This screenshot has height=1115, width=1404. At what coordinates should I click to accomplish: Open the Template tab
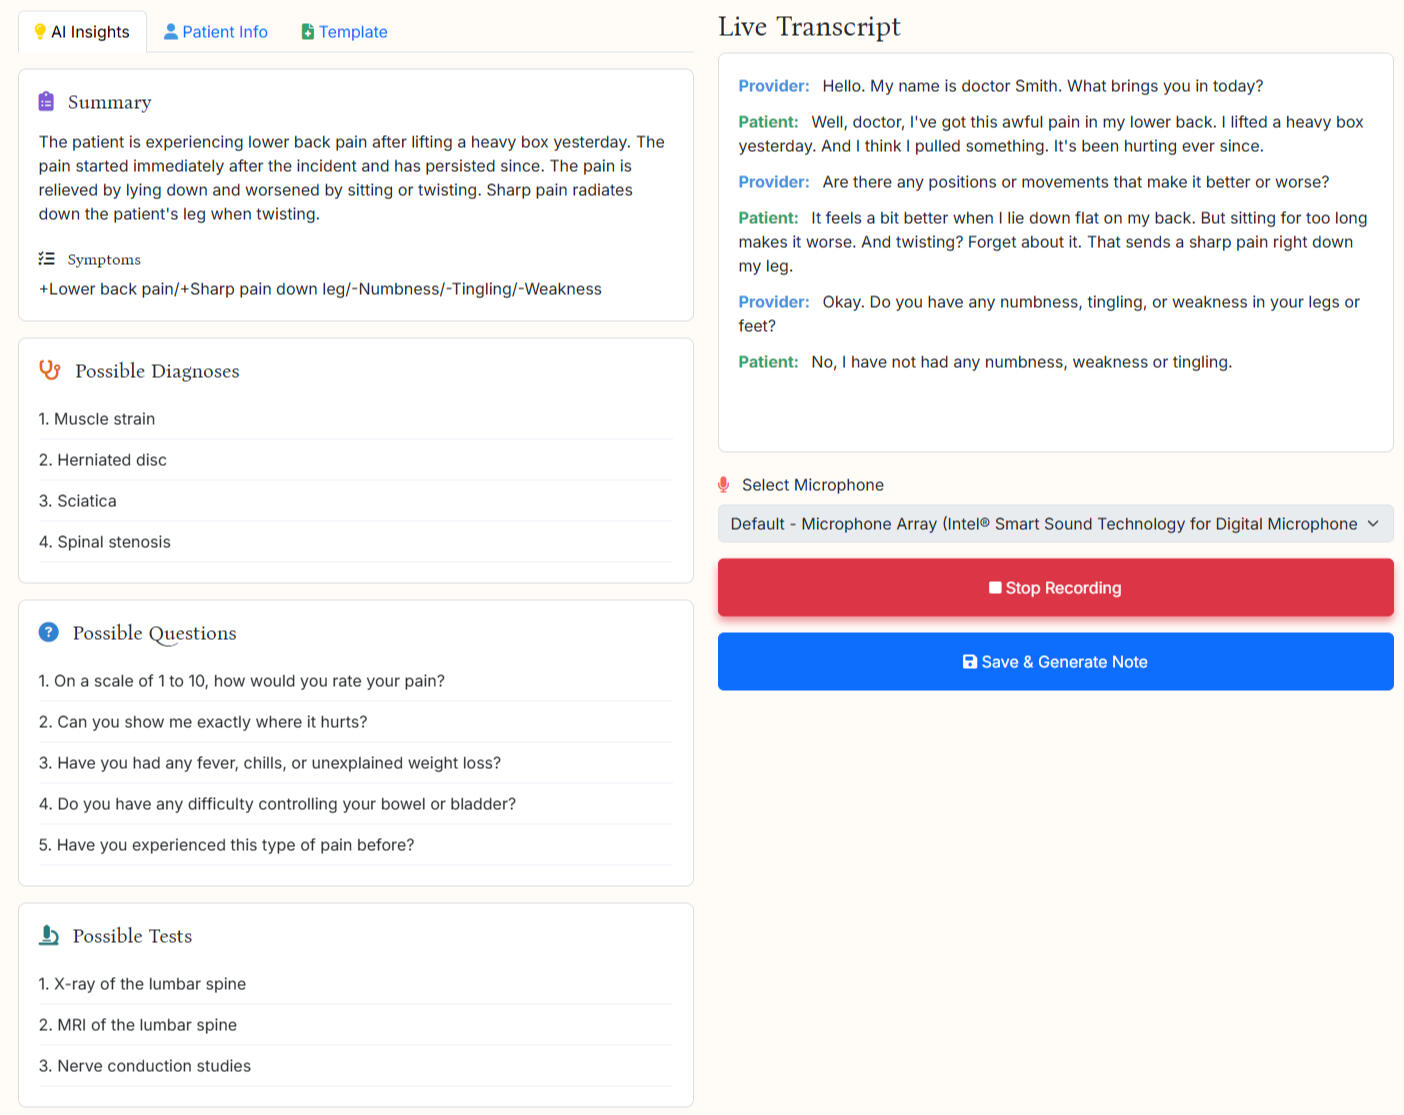point(344,32)
